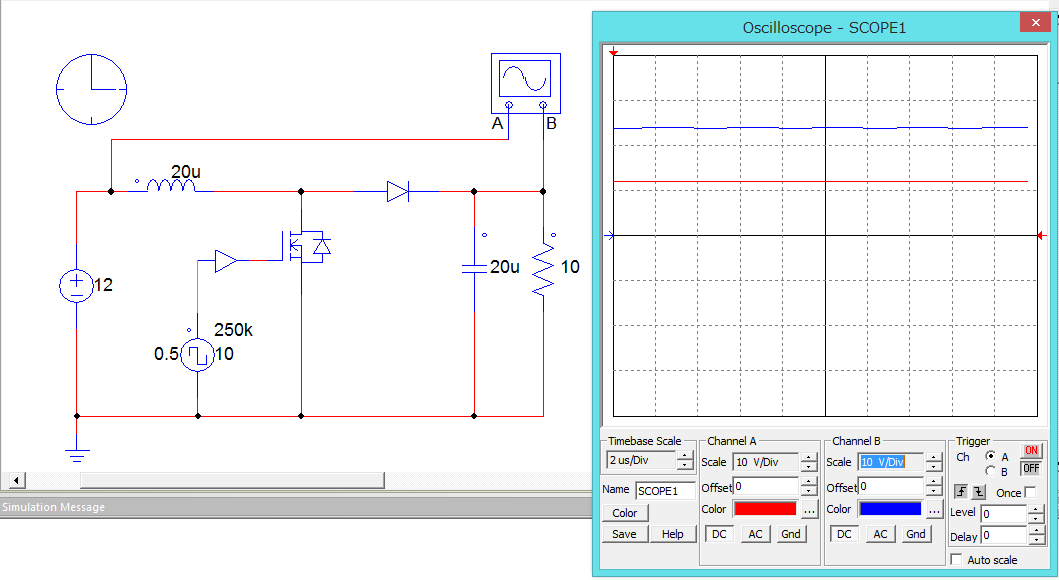
Task: Select the 20u output capacitor
Action: pos(474,268)
